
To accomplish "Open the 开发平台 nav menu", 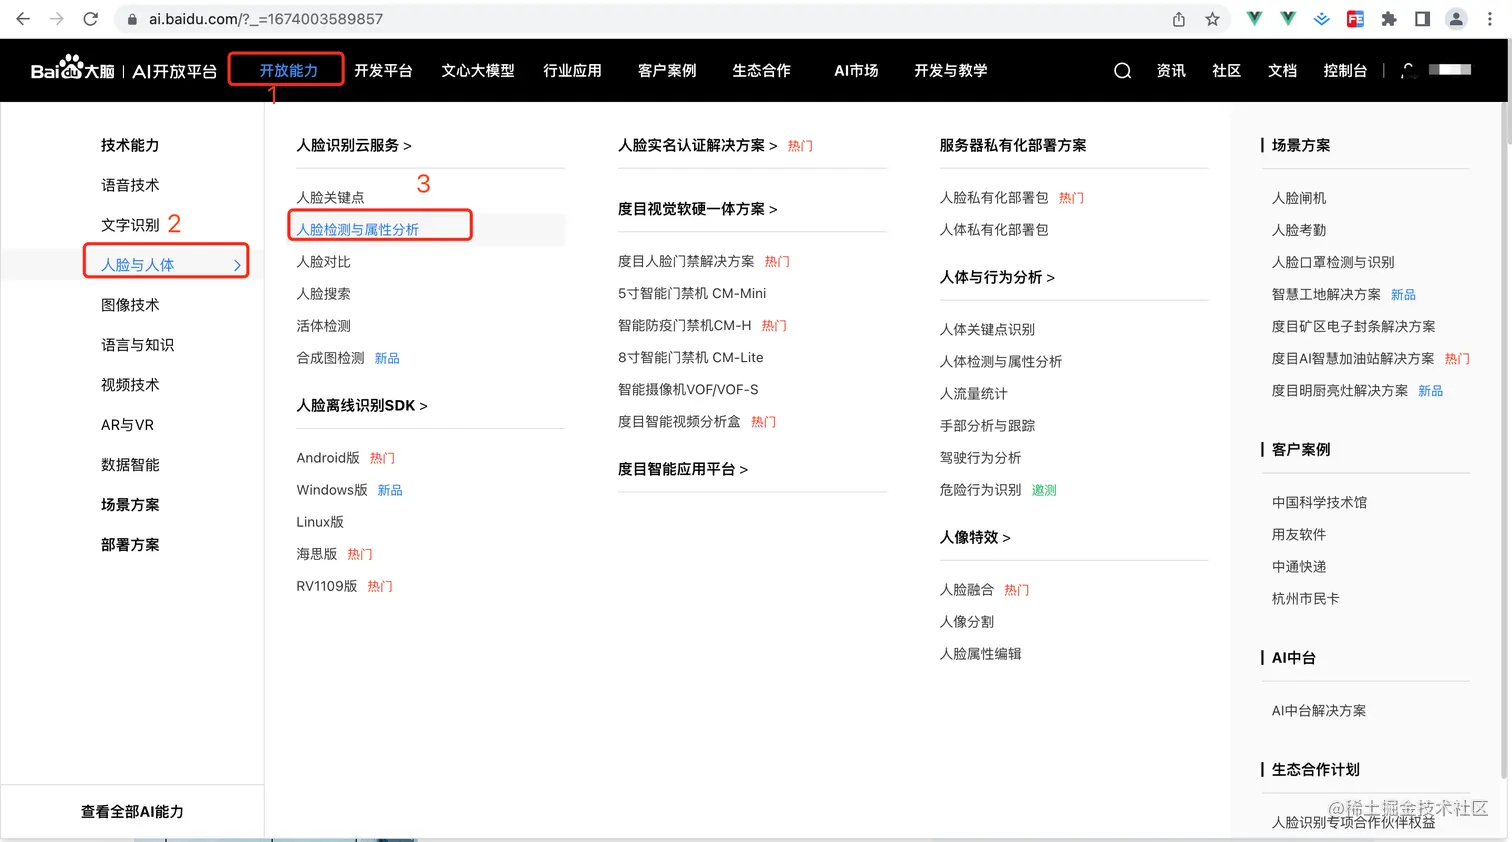I will coord(383,70).
